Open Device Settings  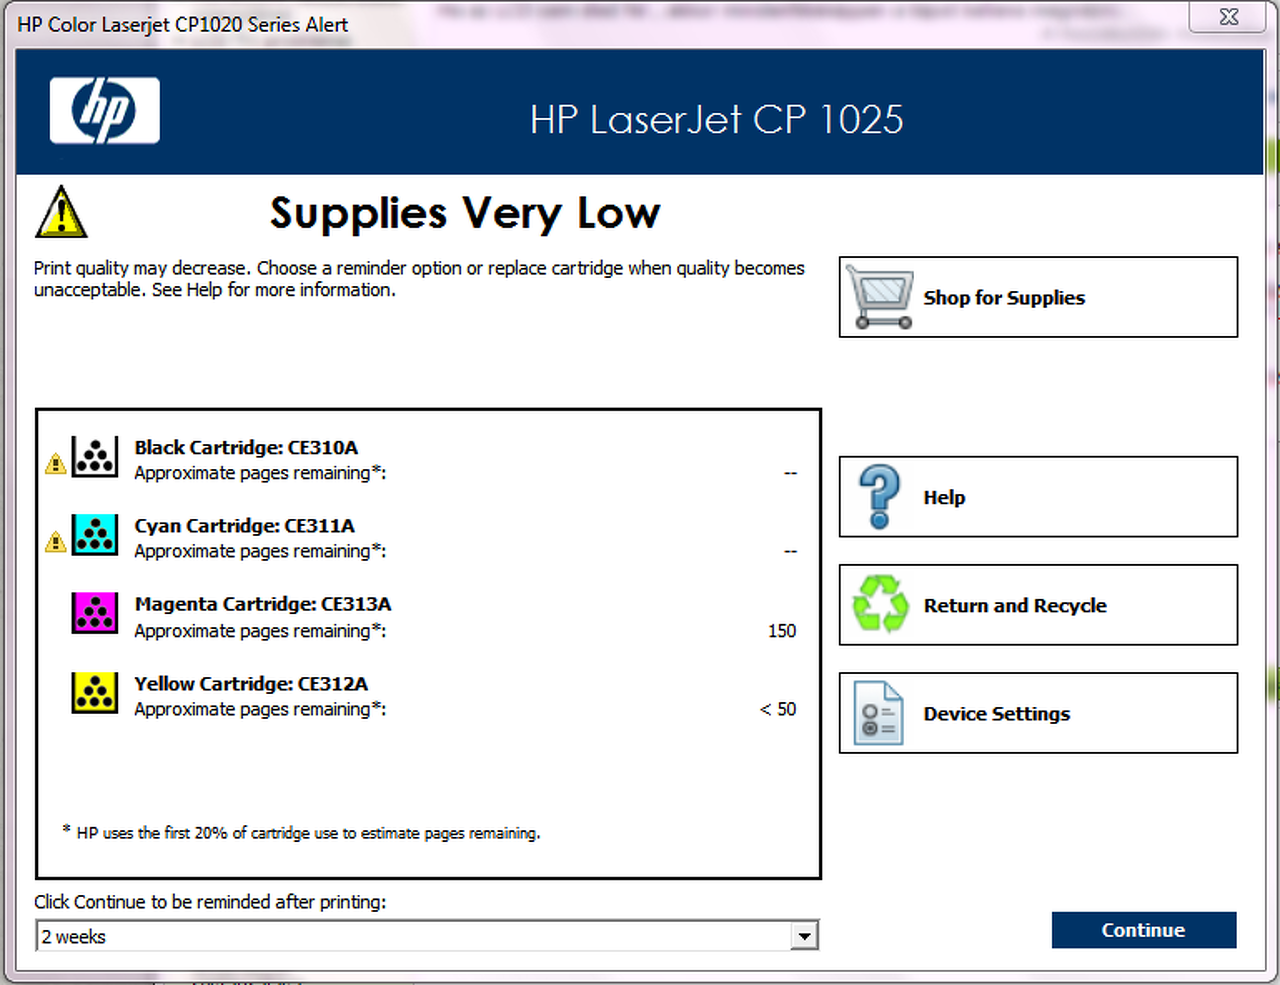(x=1038, y=713)
